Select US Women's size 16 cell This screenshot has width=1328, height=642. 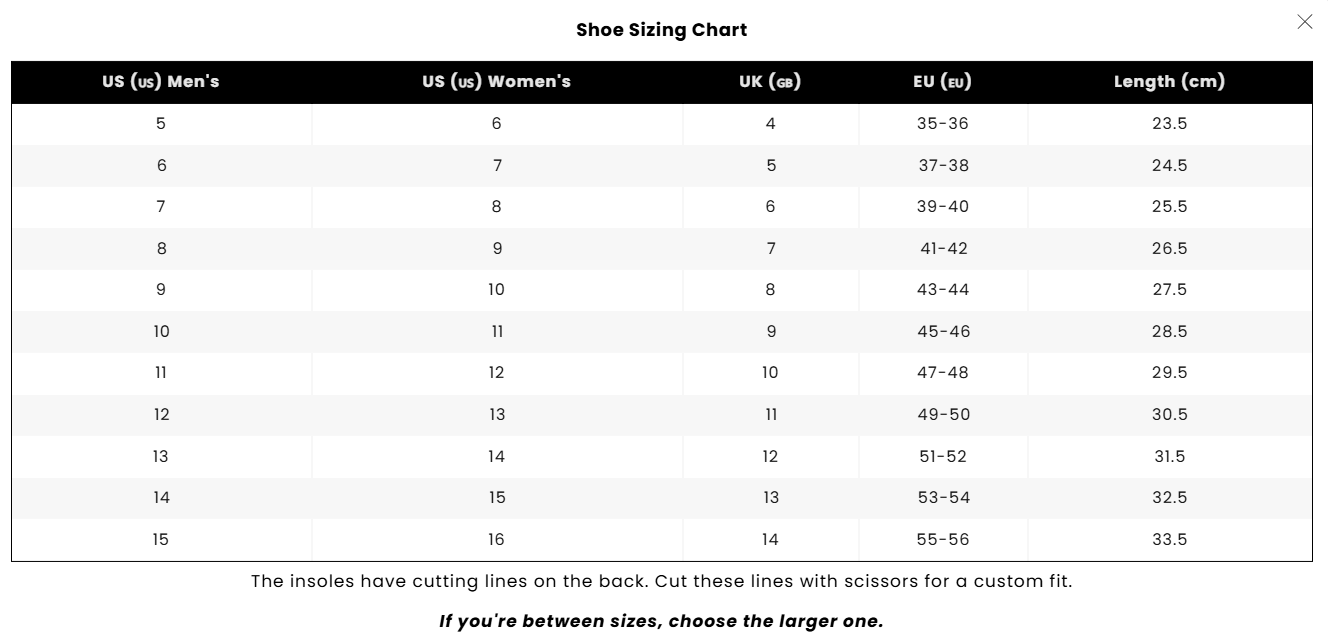[x=497, y=539]
